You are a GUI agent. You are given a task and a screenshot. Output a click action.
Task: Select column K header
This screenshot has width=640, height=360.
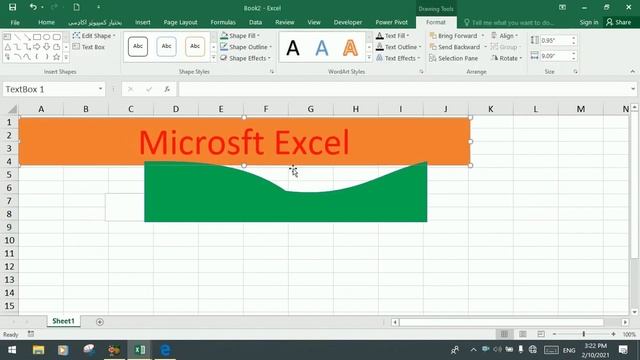(491, 109)
